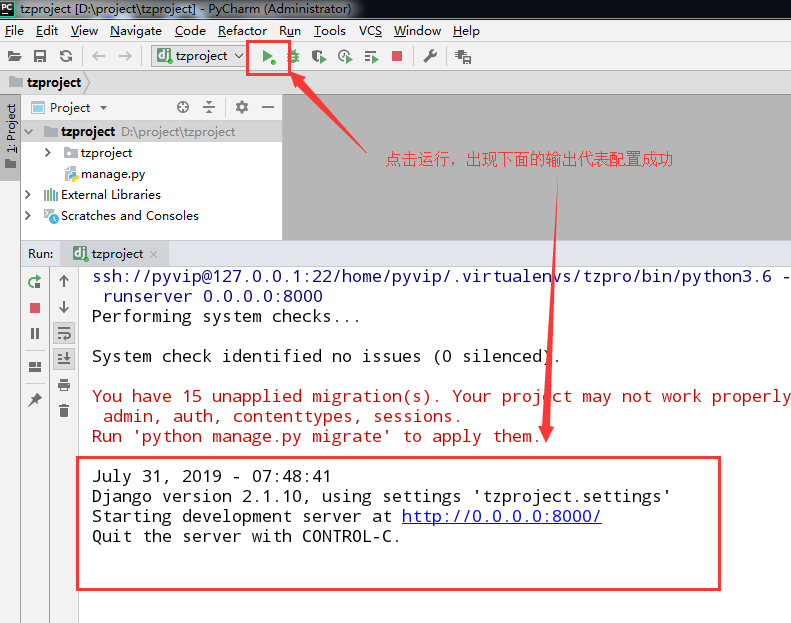Open the tzproject run configuration dropdown
791x623 pixels.
point(199,56)
